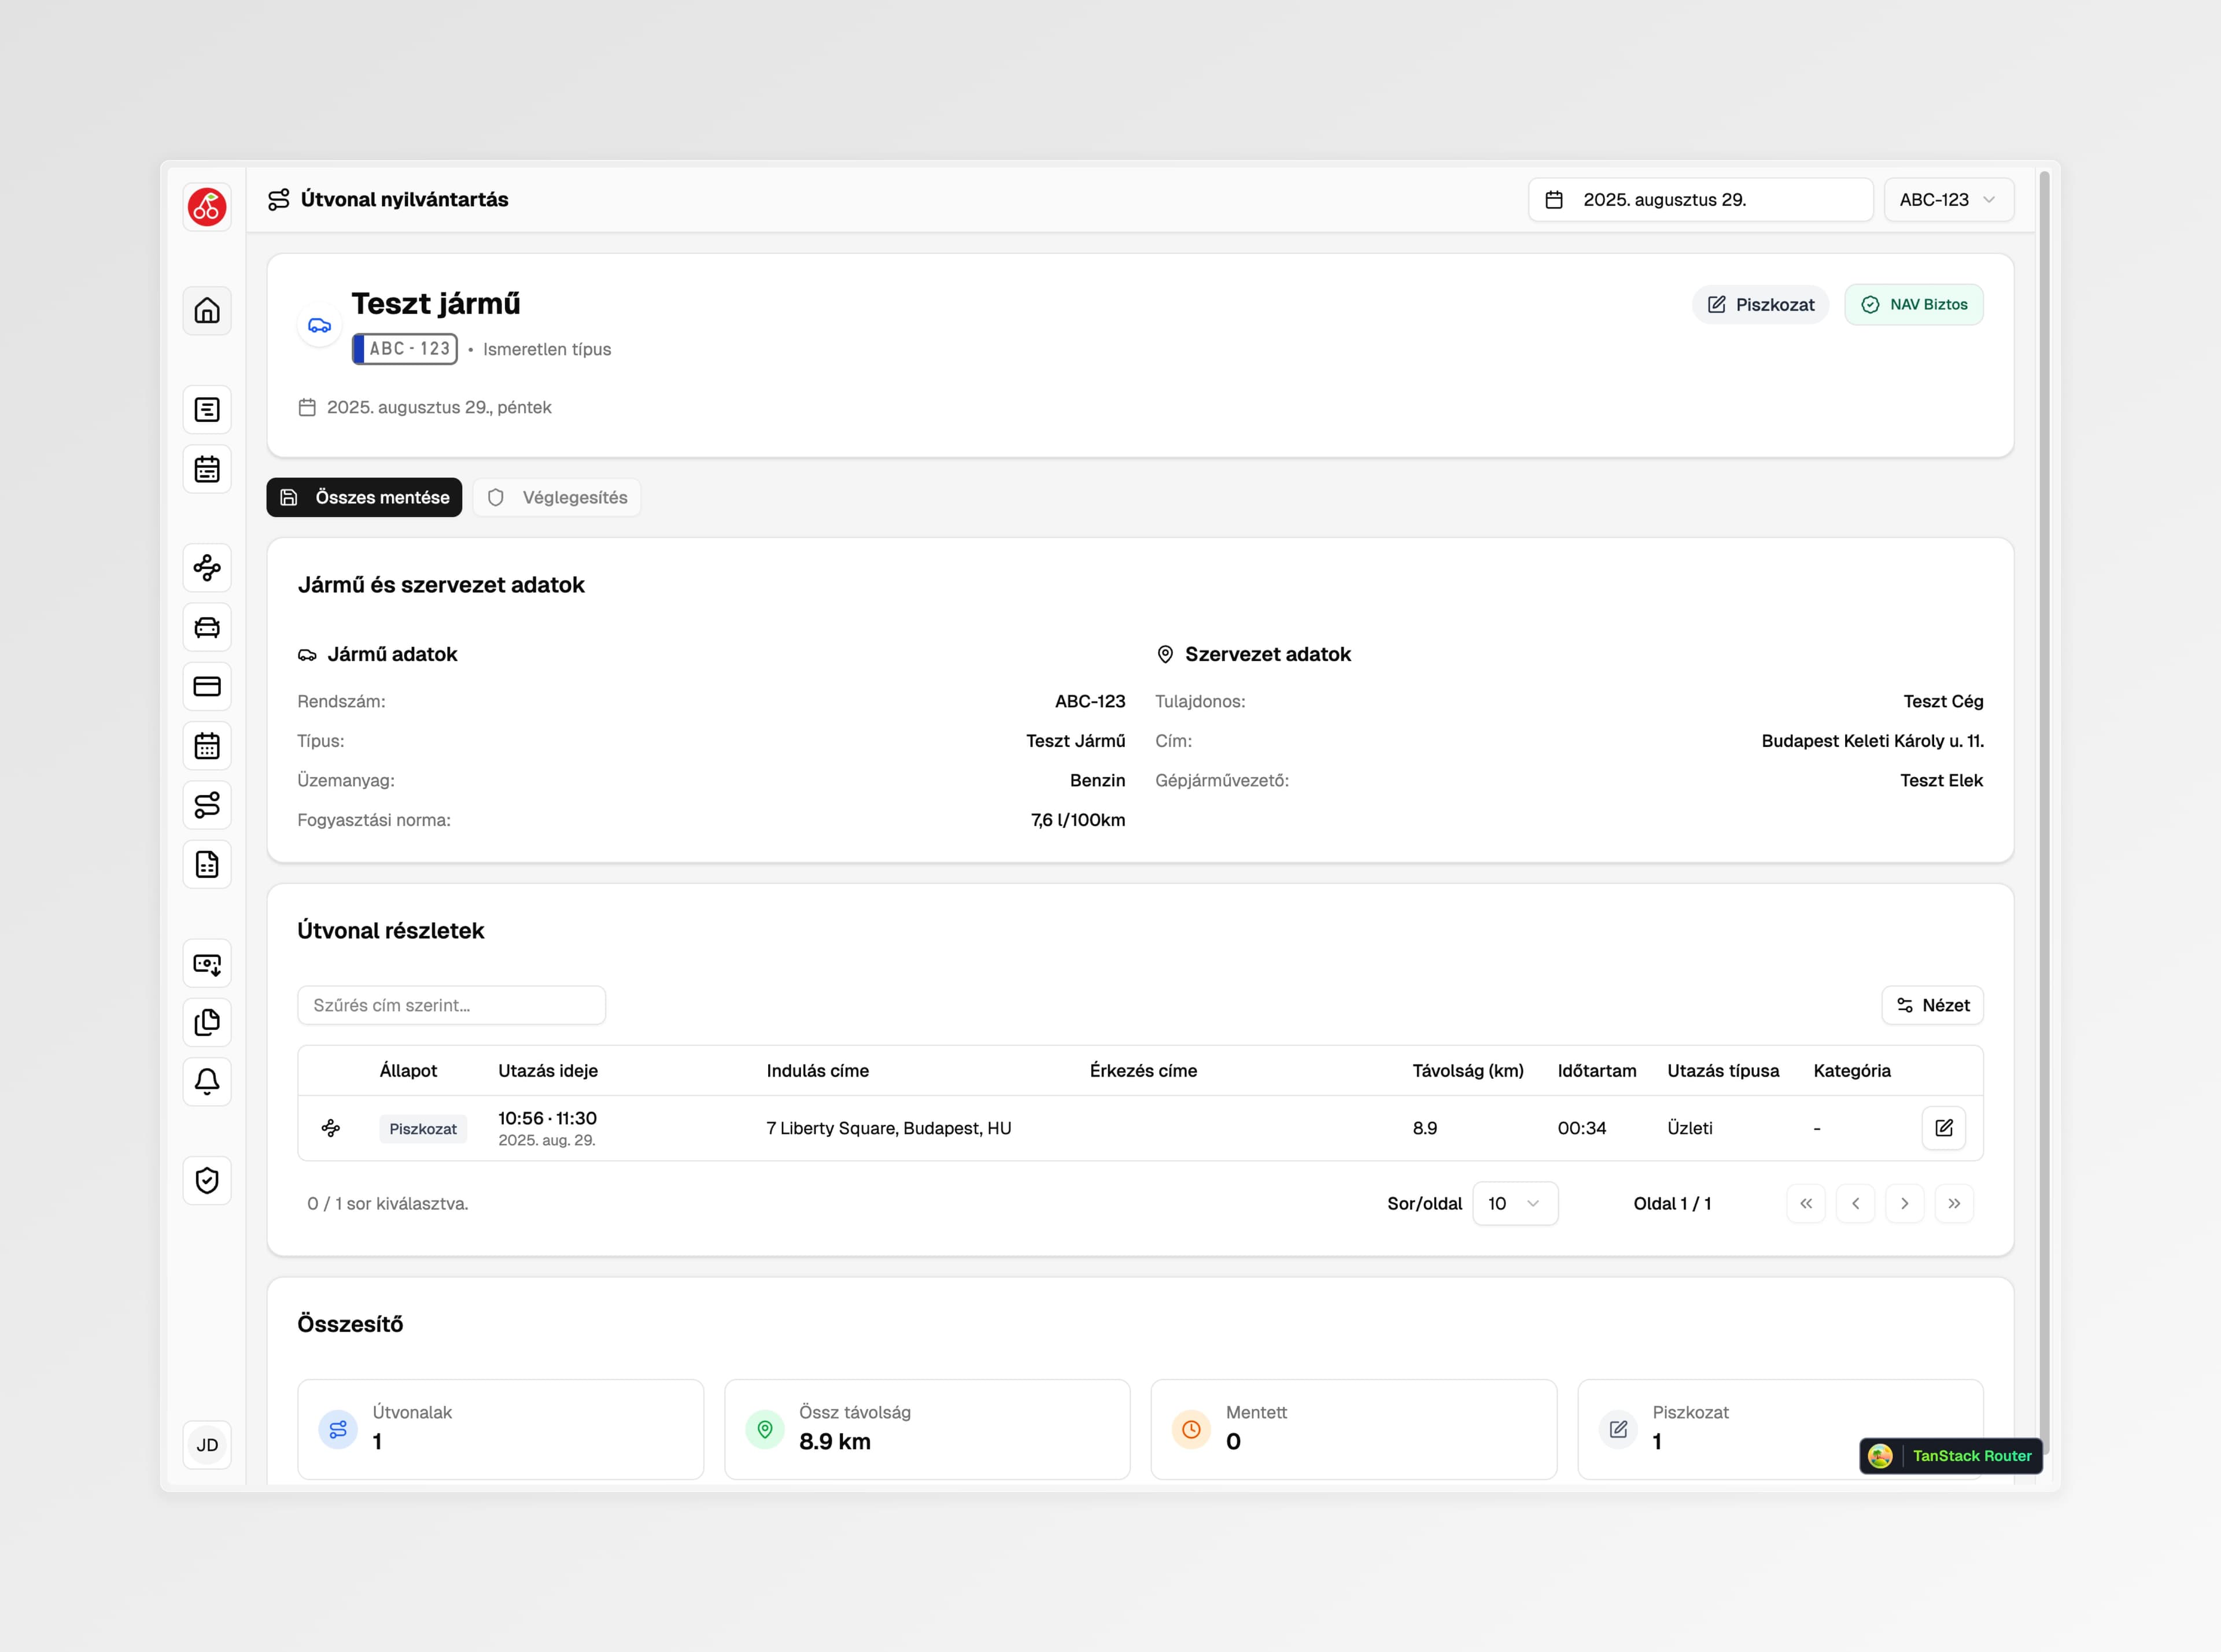Click the shield check sidebar icon
The image size is (2221, 1652).
click(x=207, y=1181)
